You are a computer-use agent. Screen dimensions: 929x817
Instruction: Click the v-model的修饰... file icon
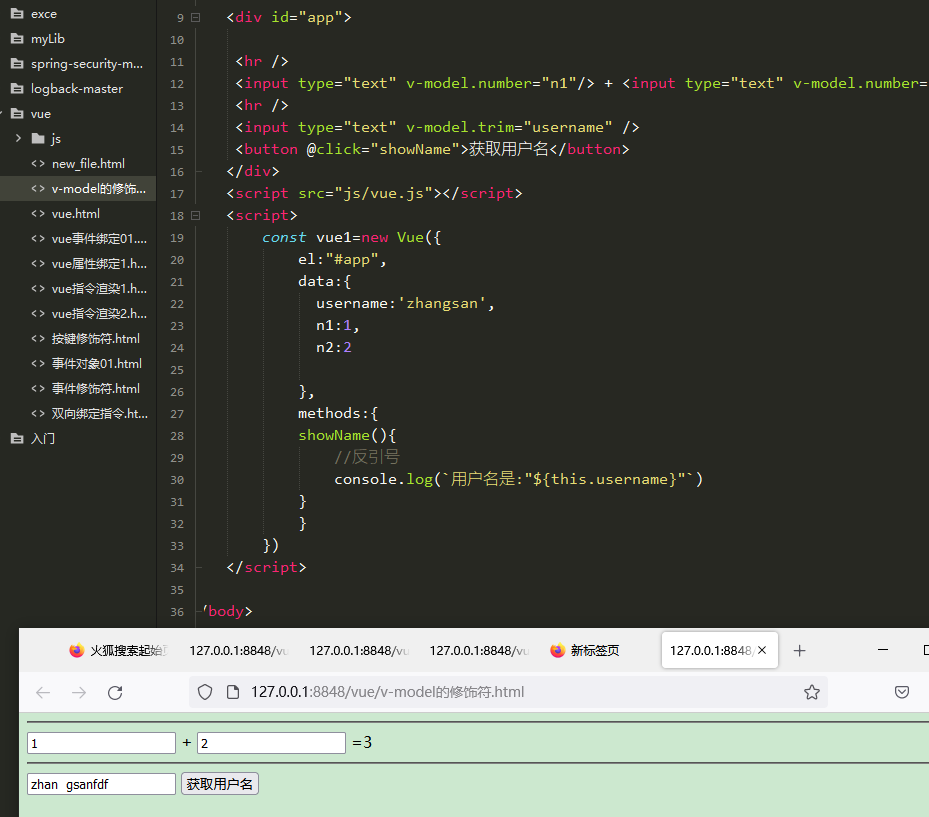coord(38,188)
